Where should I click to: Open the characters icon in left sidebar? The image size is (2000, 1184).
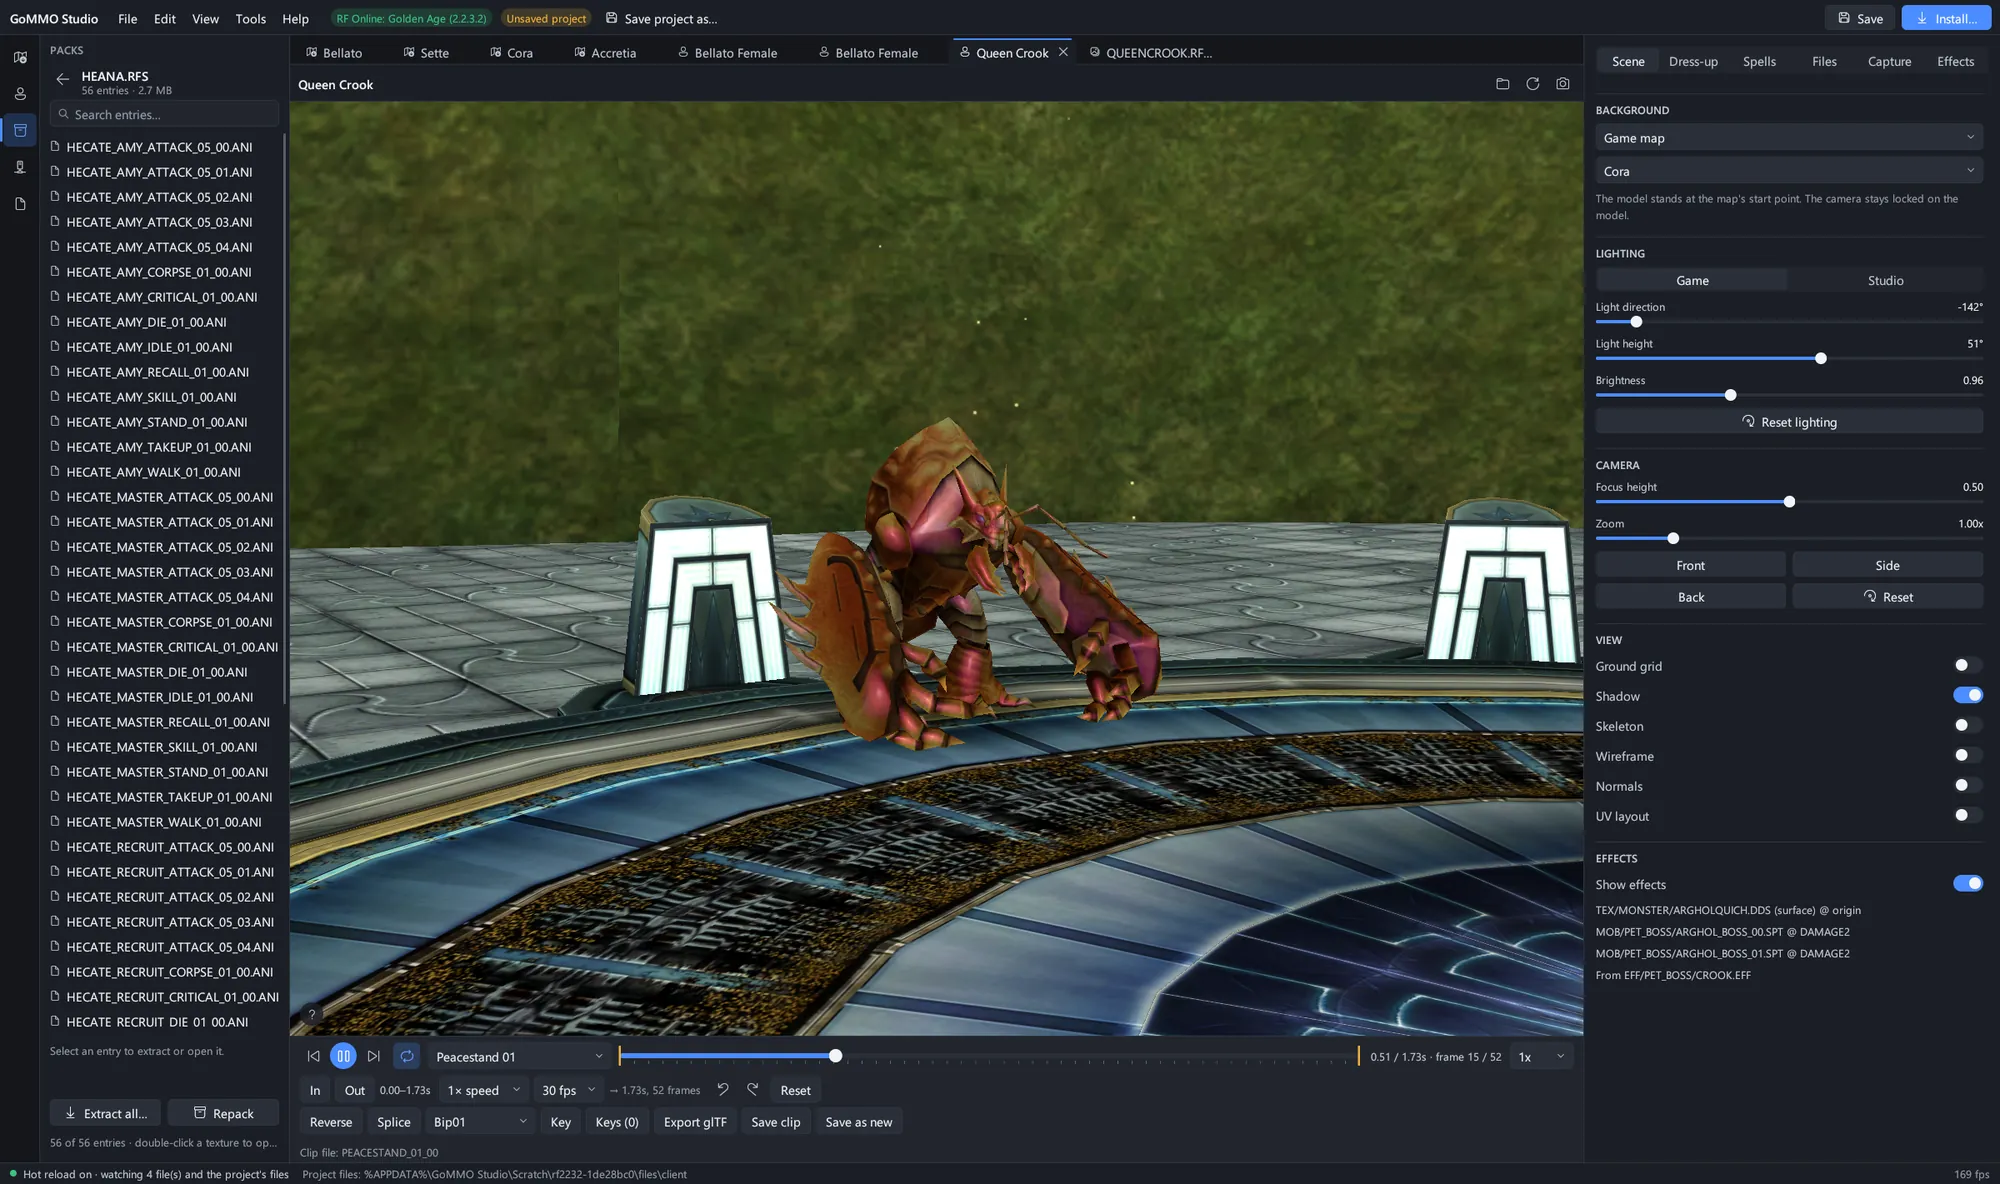coord(20,94)
